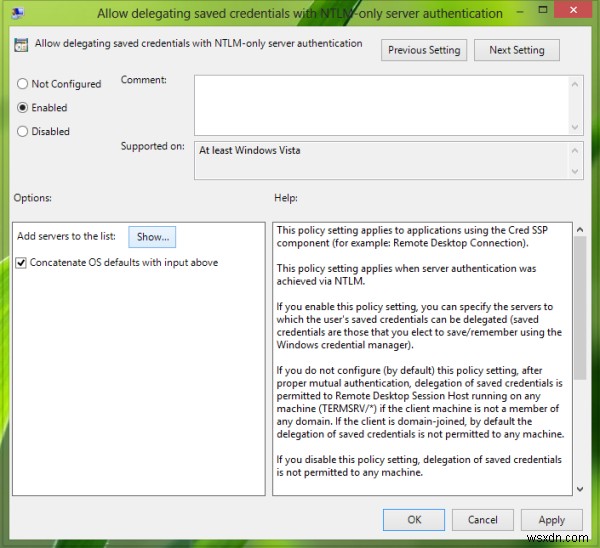
Task: Click the Comment box scroll up arrow
Action: (x=575, y=84)
